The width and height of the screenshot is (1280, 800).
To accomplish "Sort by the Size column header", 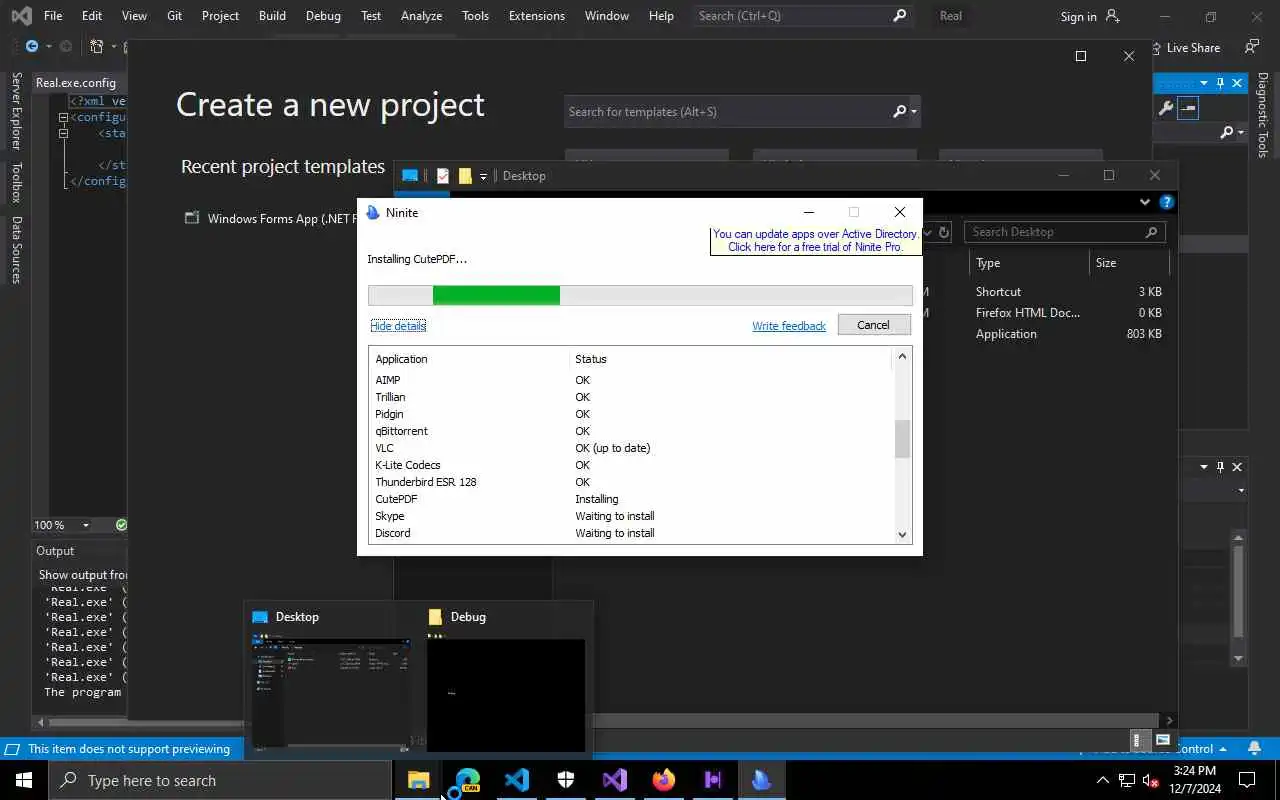I will pyautogui.click(x=1128, y=263).
